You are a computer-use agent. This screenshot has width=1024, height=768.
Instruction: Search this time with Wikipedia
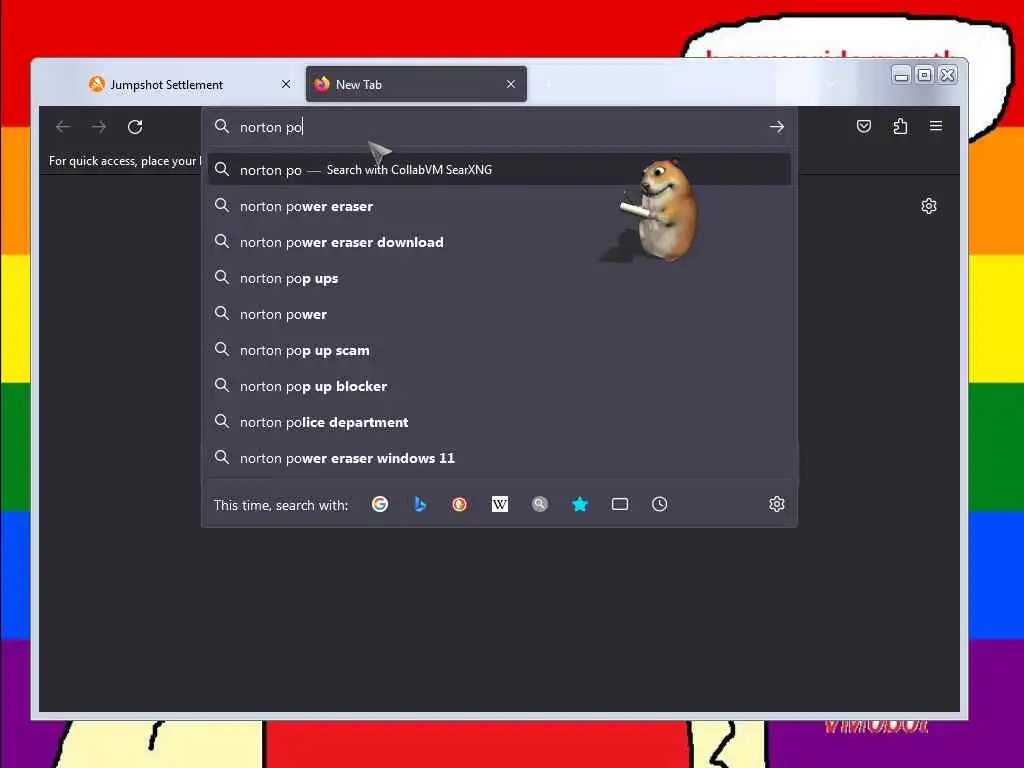coord(500,504)
